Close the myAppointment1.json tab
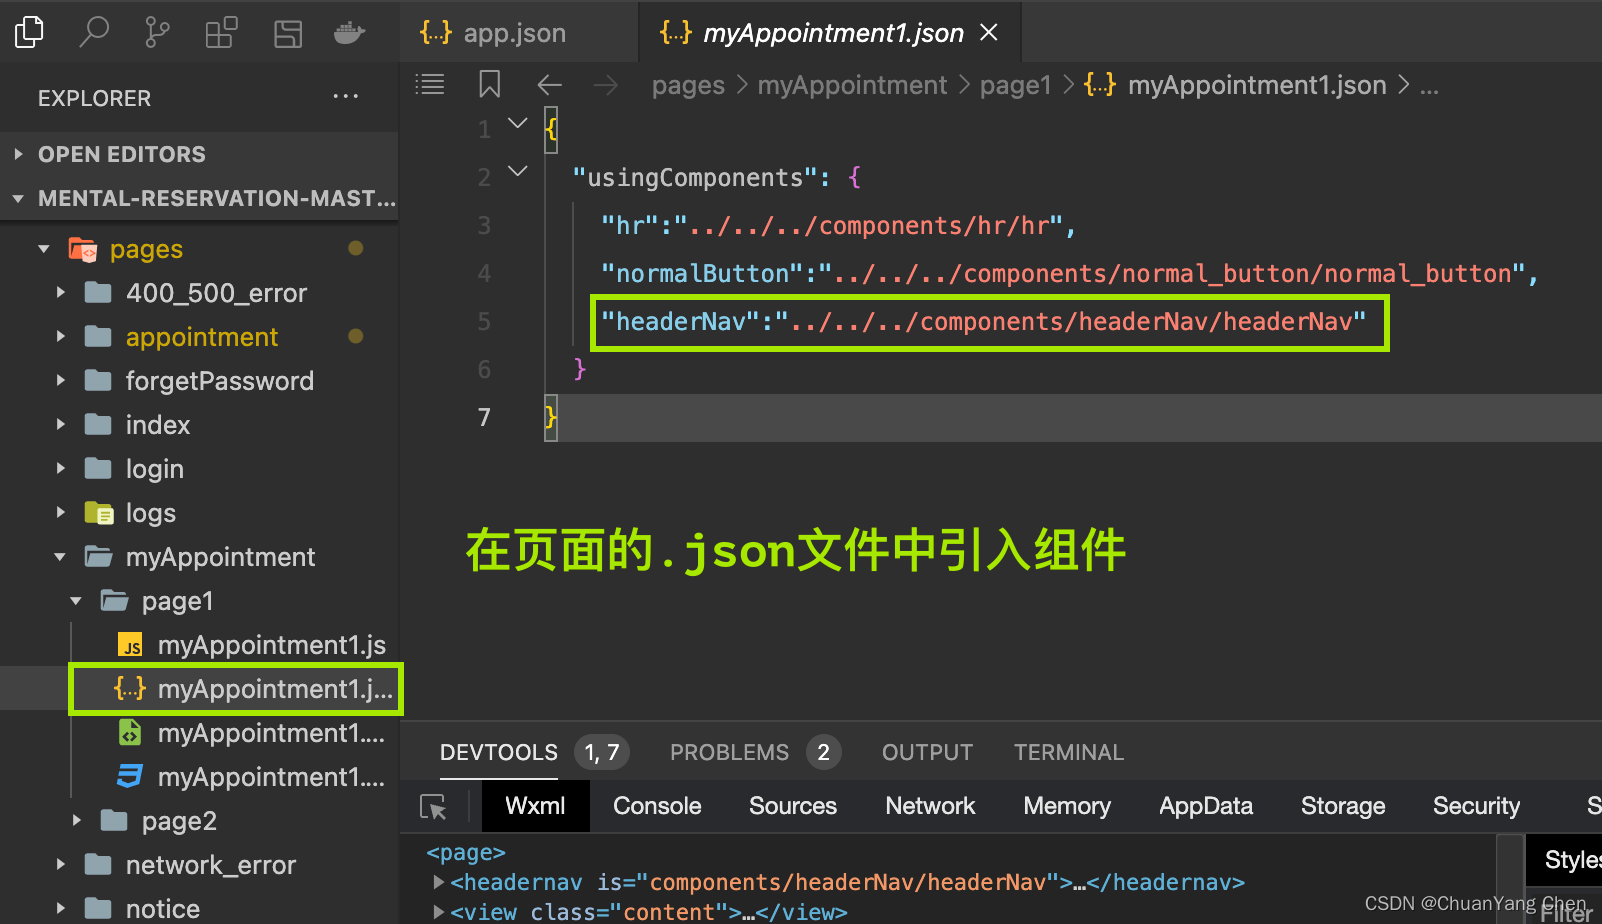1602x924 pixels. click(x=989, y=33)
